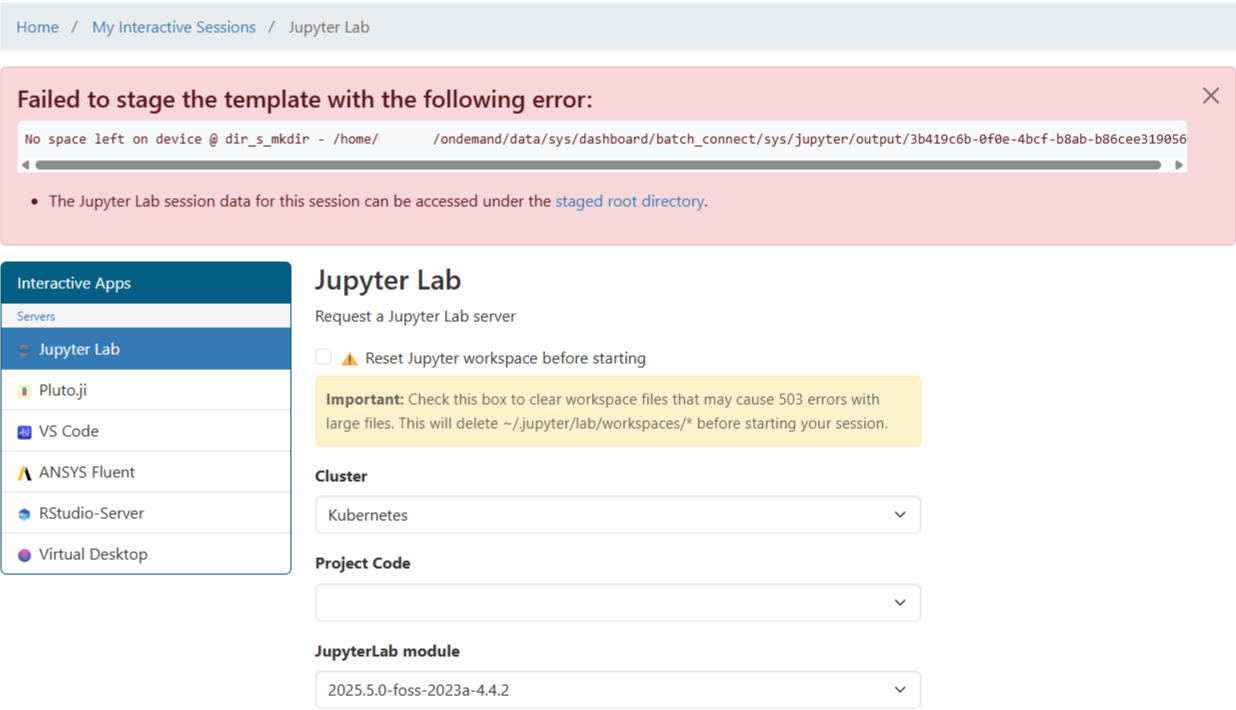Click the RStudio-Server app icon
The image size is (1236, 710).
(25, 514)
